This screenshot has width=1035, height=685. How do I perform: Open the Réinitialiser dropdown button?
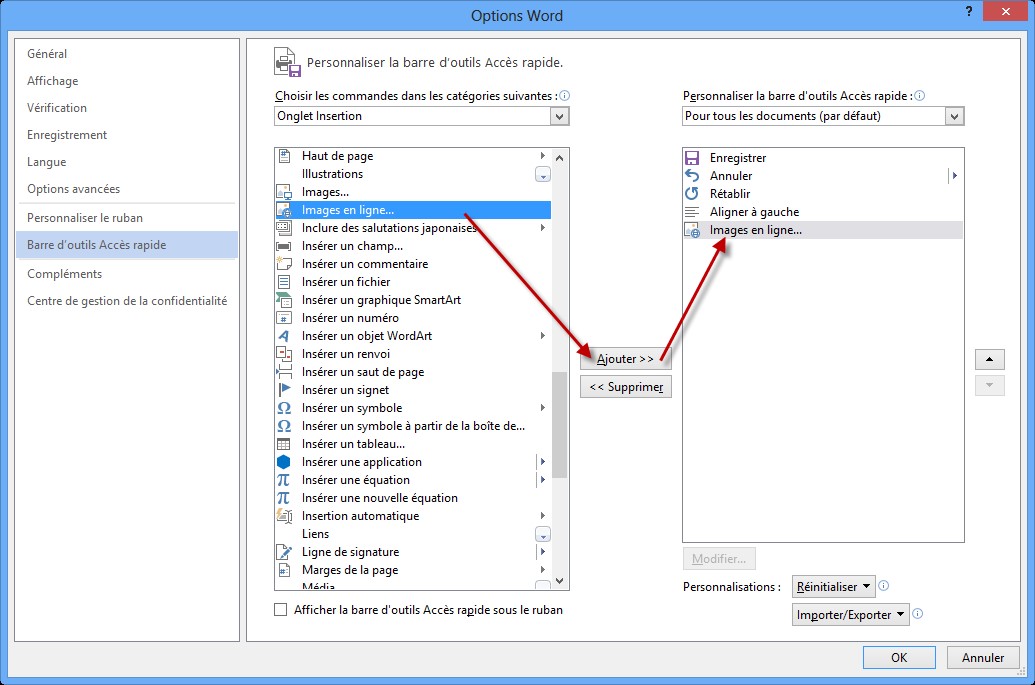pos(833,587)
